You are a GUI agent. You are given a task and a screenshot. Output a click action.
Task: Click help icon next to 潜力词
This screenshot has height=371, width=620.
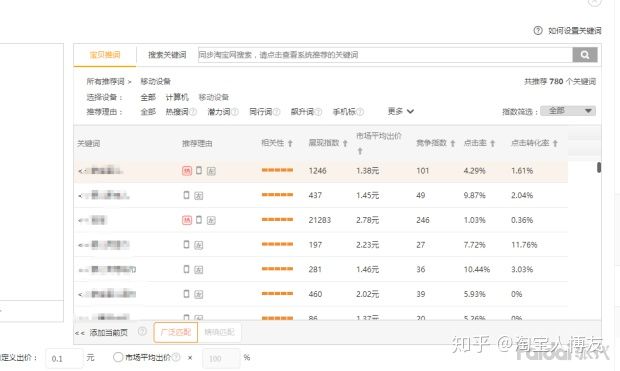(235, 112)
